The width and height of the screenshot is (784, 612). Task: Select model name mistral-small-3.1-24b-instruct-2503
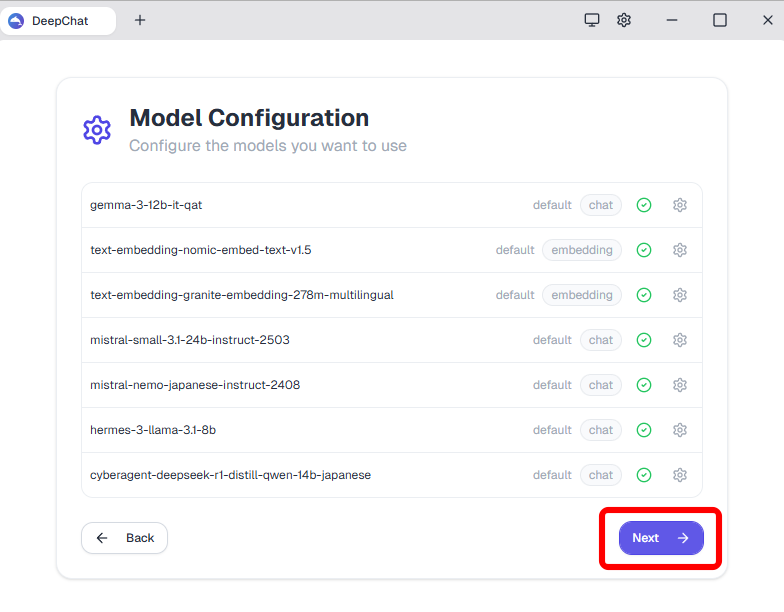[x=190, y=340]
